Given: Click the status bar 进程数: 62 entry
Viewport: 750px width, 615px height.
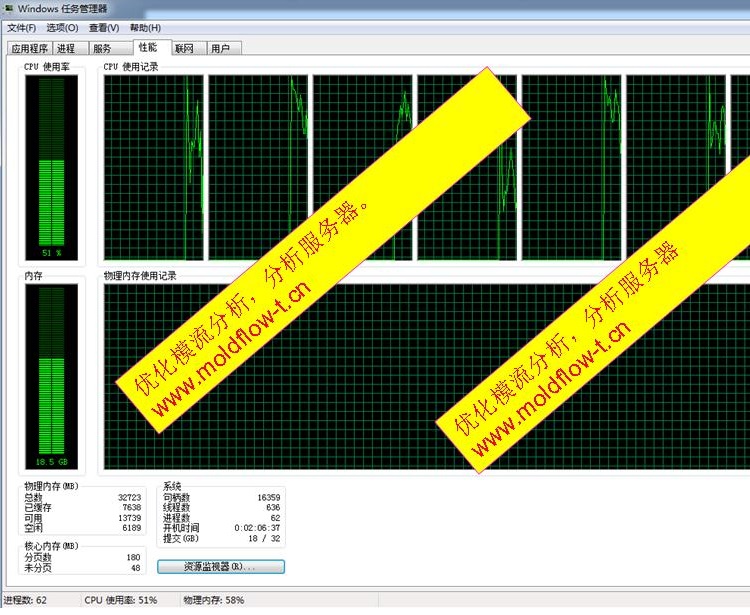Looking at the screenshot, I should [x=25, y=600].
